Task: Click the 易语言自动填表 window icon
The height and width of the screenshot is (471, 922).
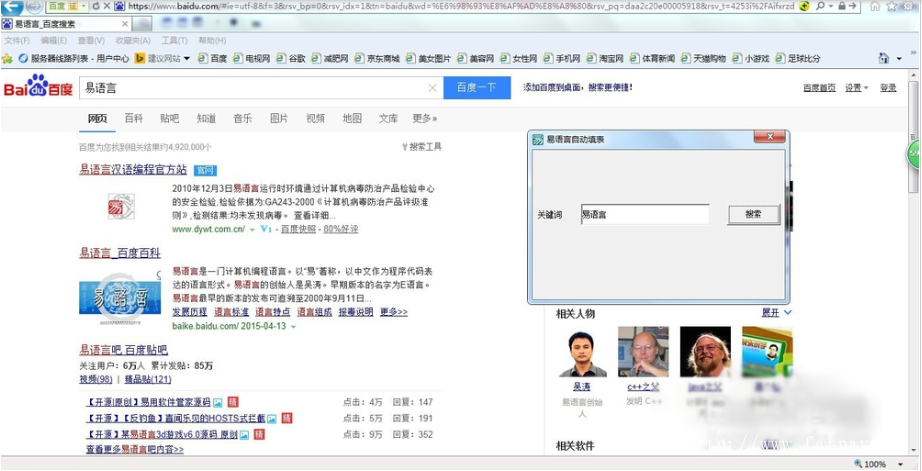Action: coord(538,139)
